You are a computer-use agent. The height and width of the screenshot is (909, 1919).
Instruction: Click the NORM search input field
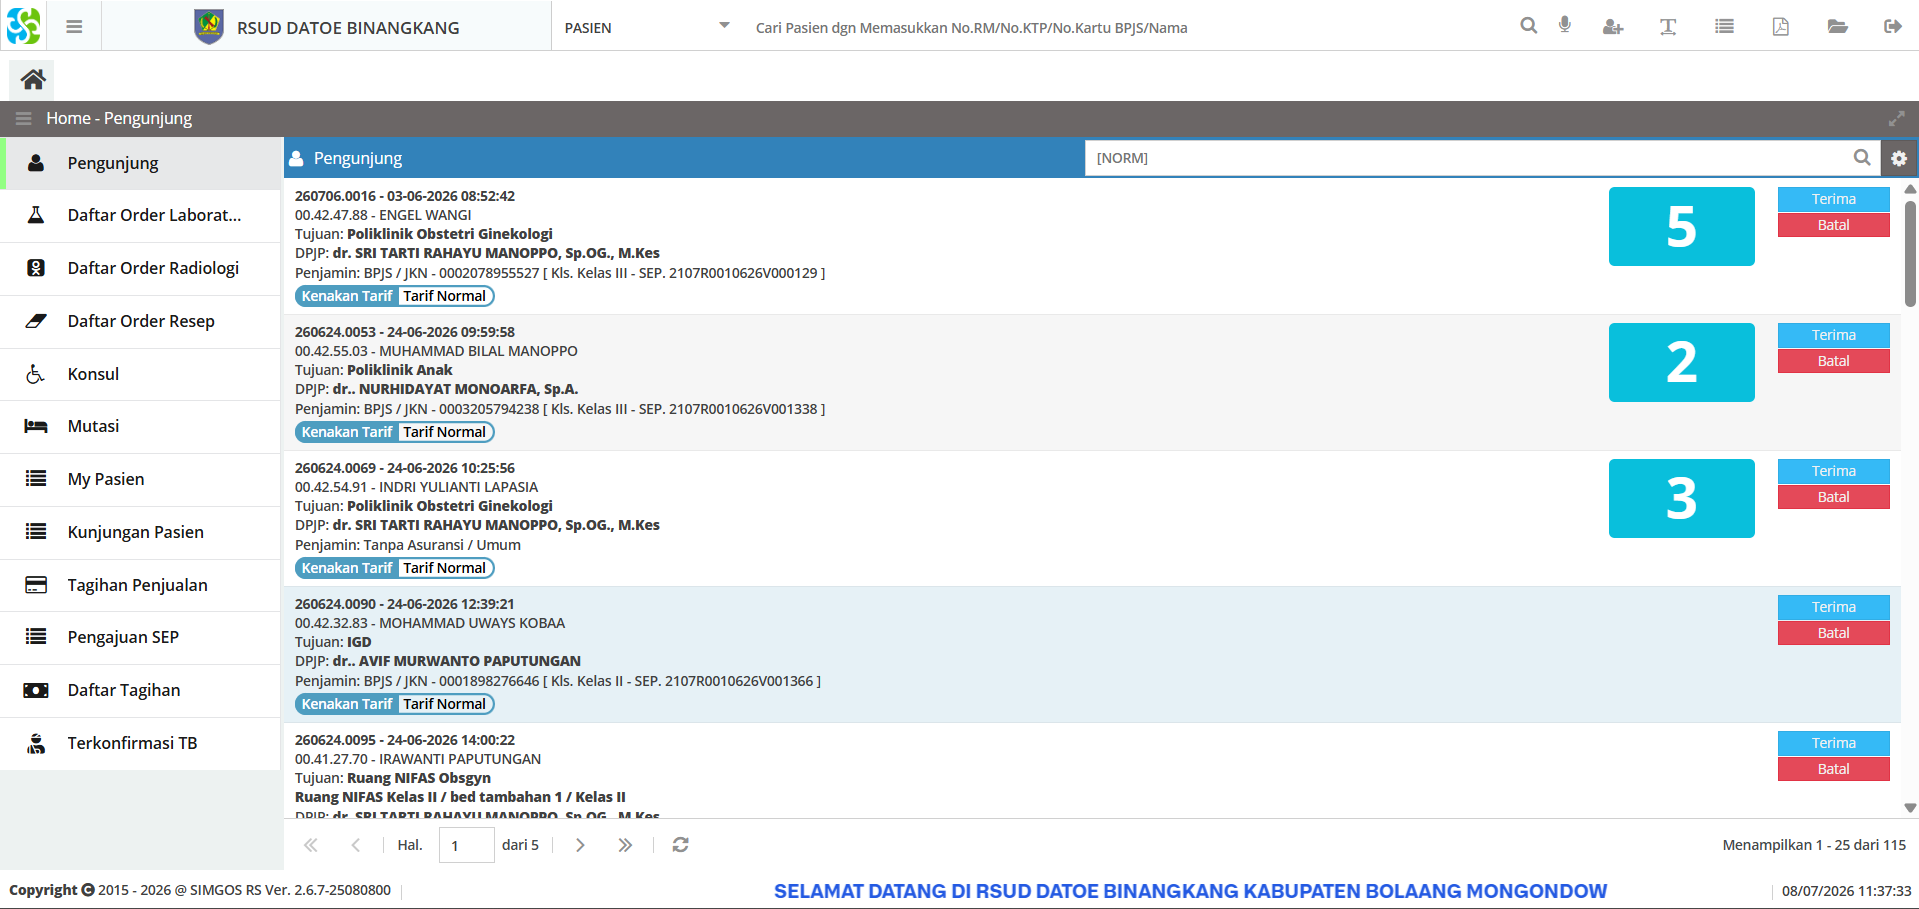point(1469,158)
